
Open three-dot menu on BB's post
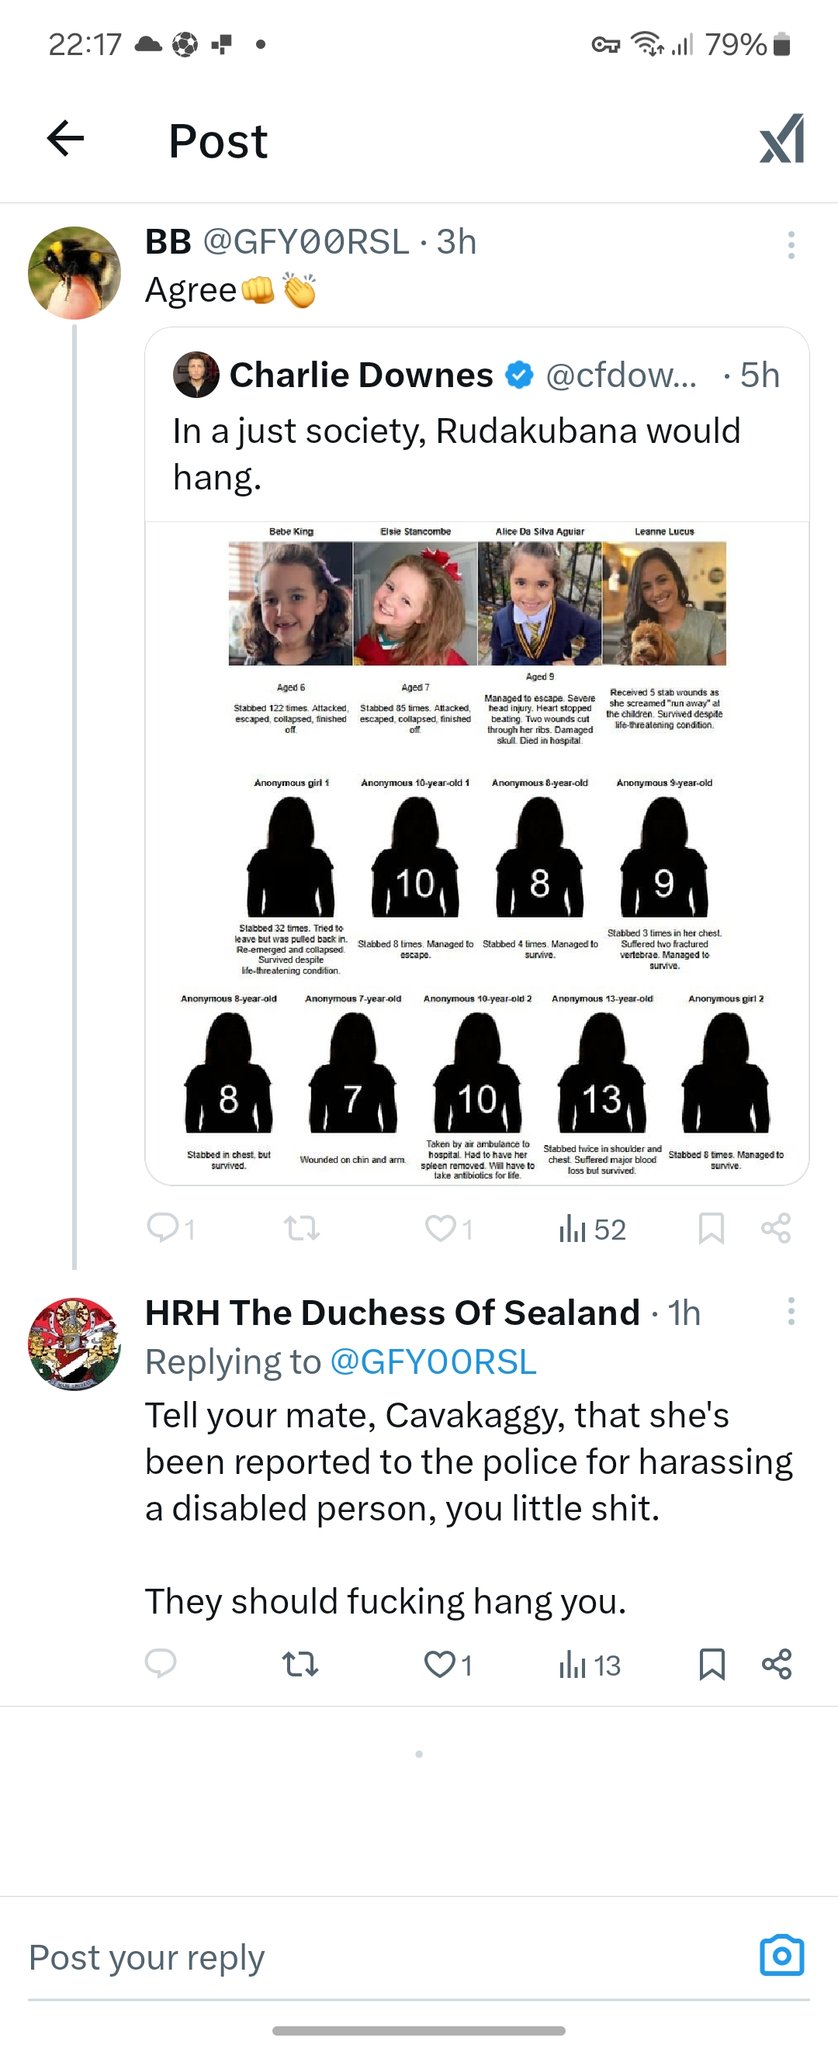(791, 245)
